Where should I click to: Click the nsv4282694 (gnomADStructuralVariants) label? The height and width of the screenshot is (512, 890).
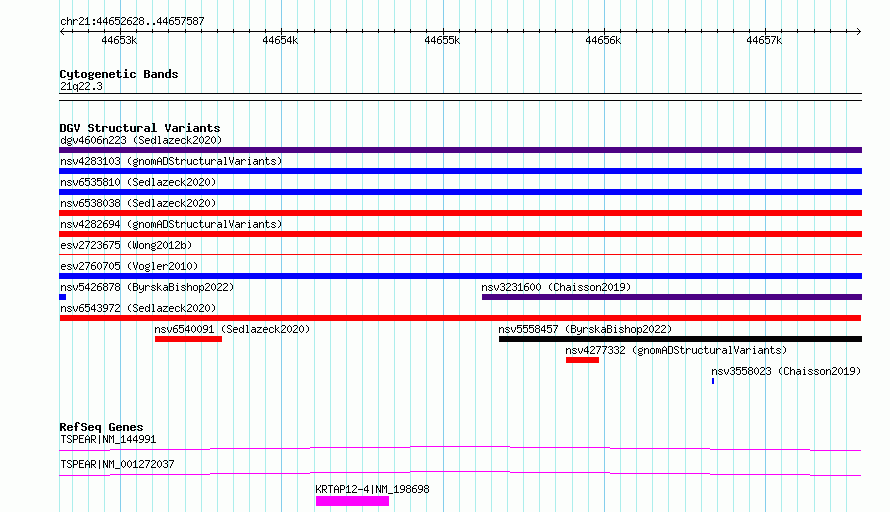pos(171,224)
